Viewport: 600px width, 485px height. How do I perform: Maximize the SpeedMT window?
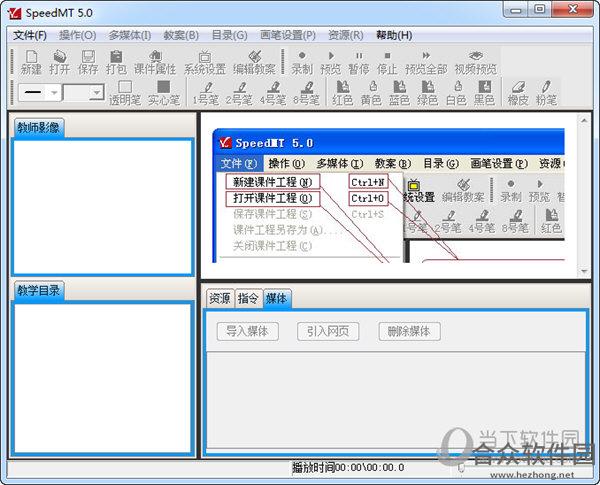[540, 10]
